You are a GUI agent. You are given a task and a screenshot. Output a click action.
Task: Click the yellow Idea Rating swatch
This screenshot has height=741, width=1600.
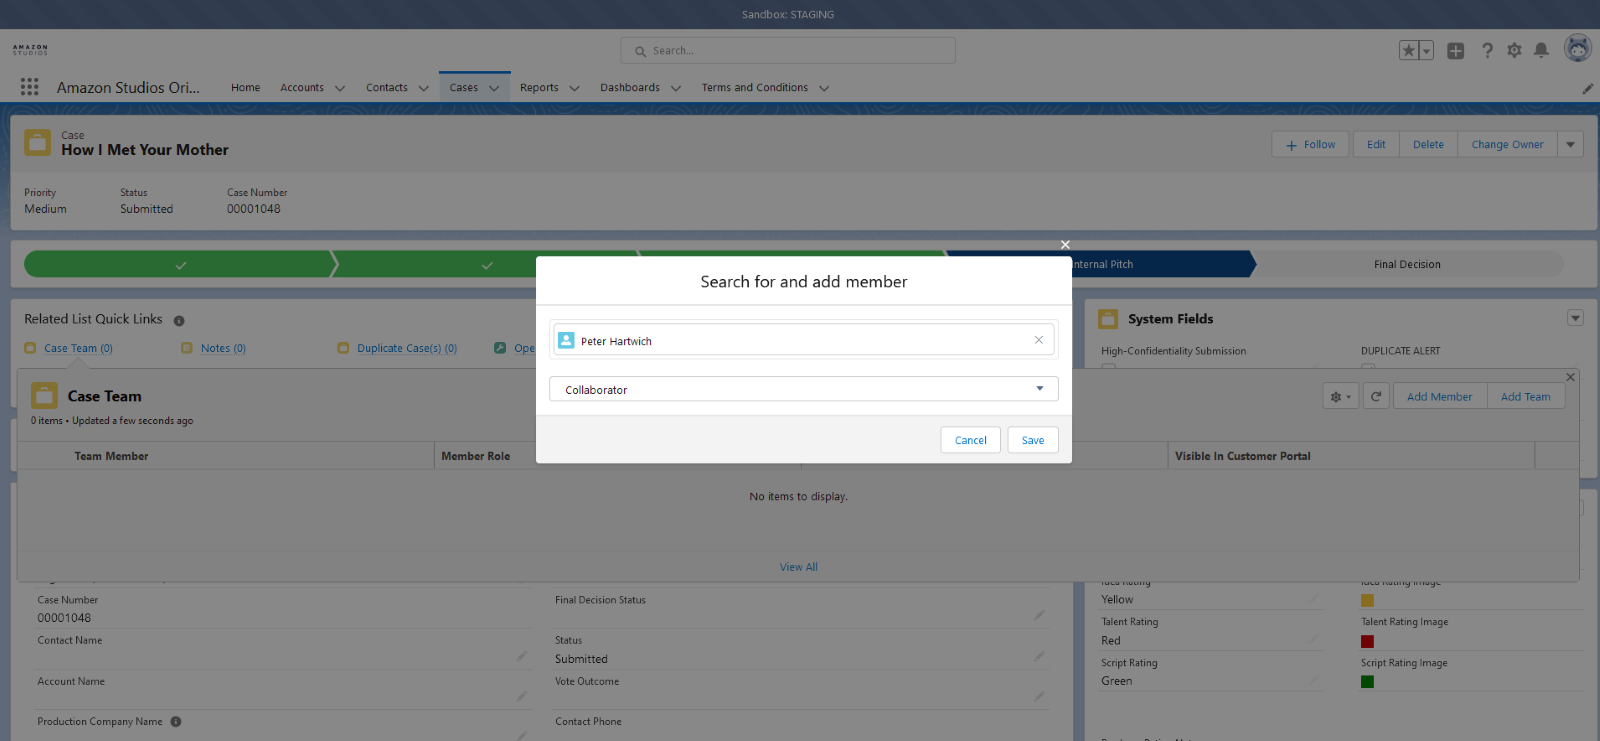[x=1367, y=600]
